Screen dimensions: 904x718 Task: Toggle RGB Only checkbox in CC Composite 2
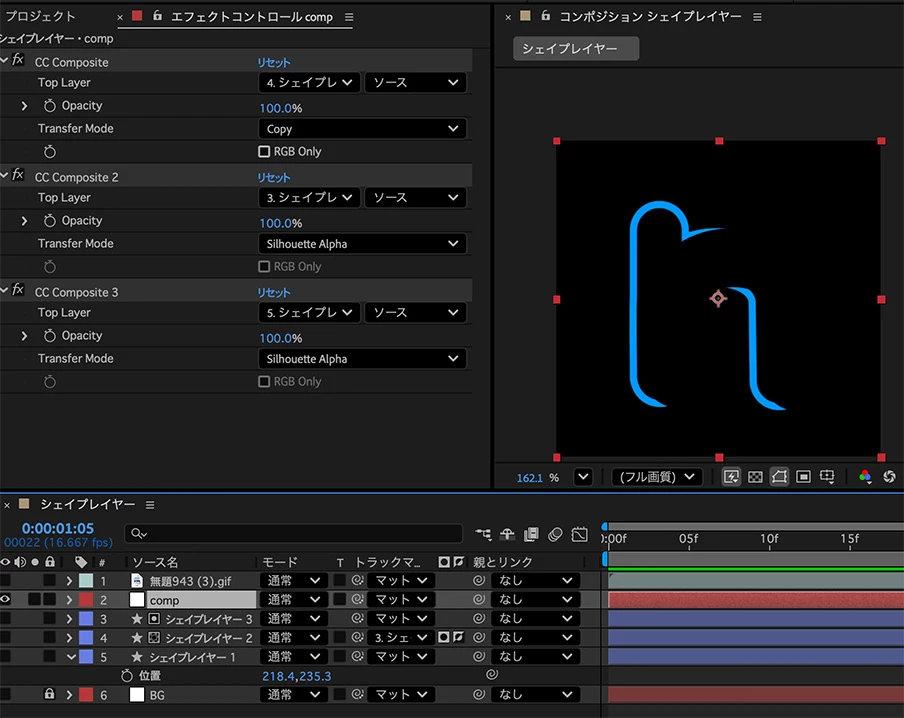[264, 266]
